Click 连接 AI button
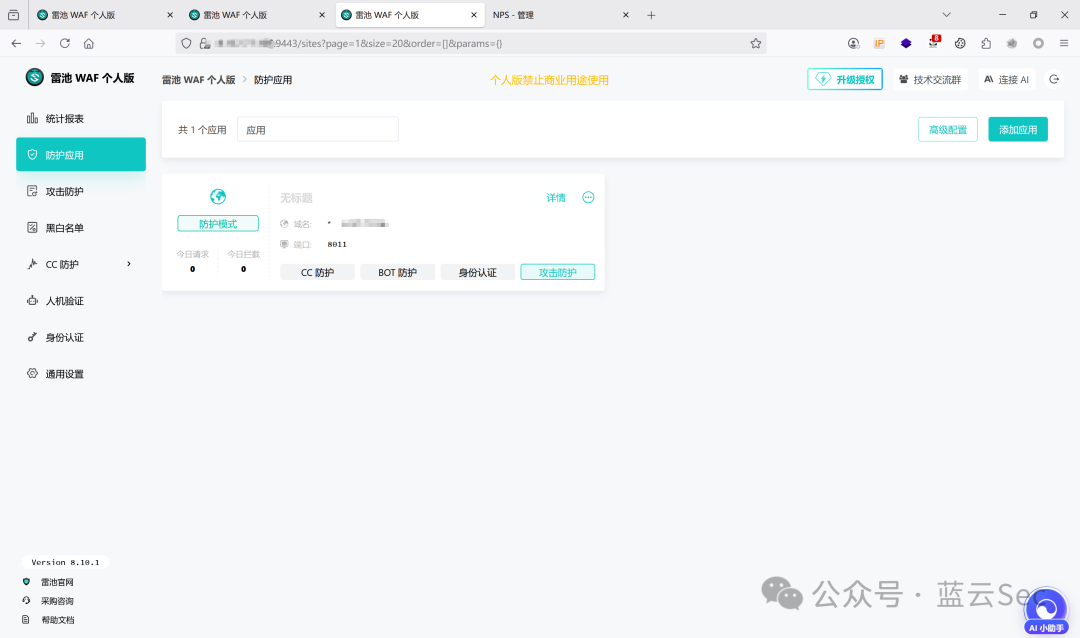 click(1006, 79)
